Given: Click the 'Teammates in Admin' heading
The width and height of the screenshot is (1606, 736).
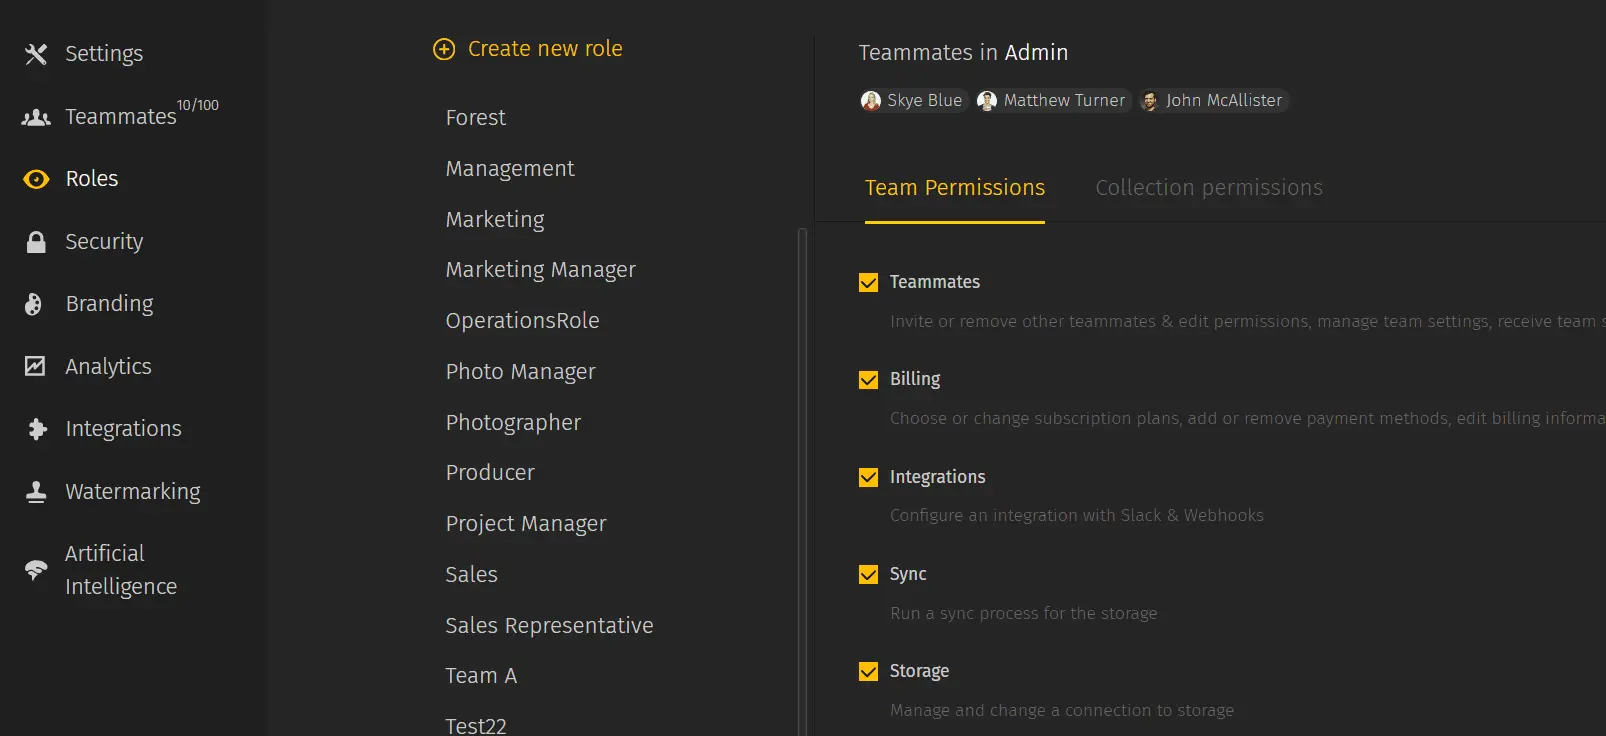Looking at the screenshot, I should point(963,53).
